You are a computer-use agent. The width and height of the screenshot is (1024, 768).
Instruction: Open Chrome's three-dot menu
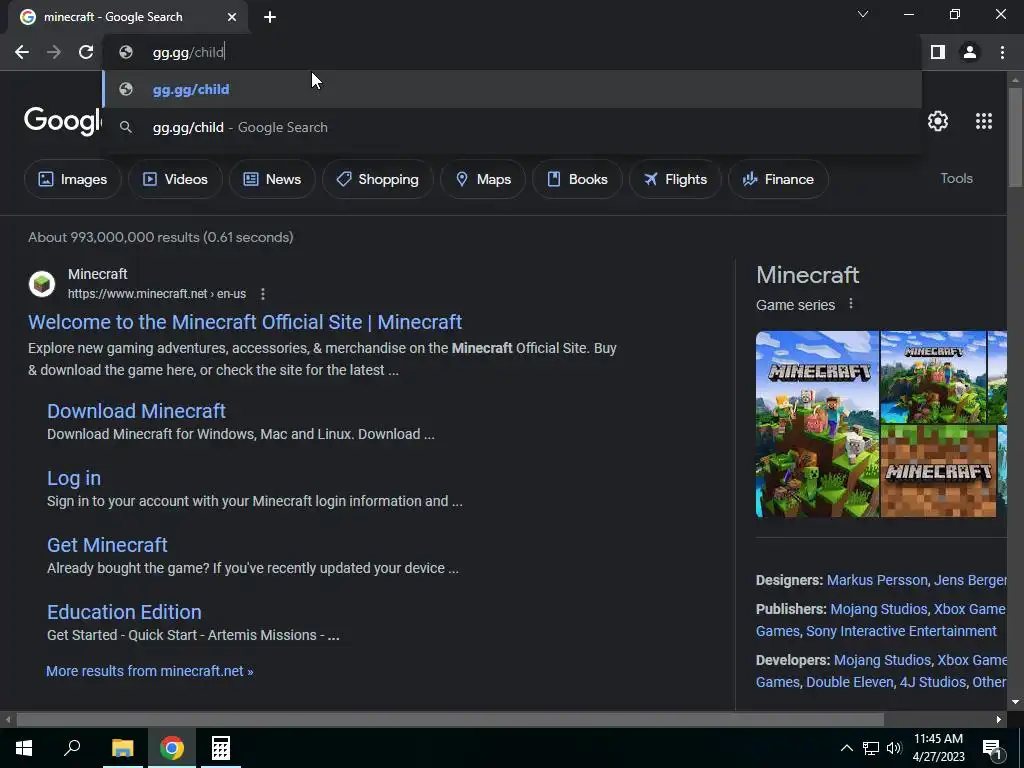(1002, 52)
